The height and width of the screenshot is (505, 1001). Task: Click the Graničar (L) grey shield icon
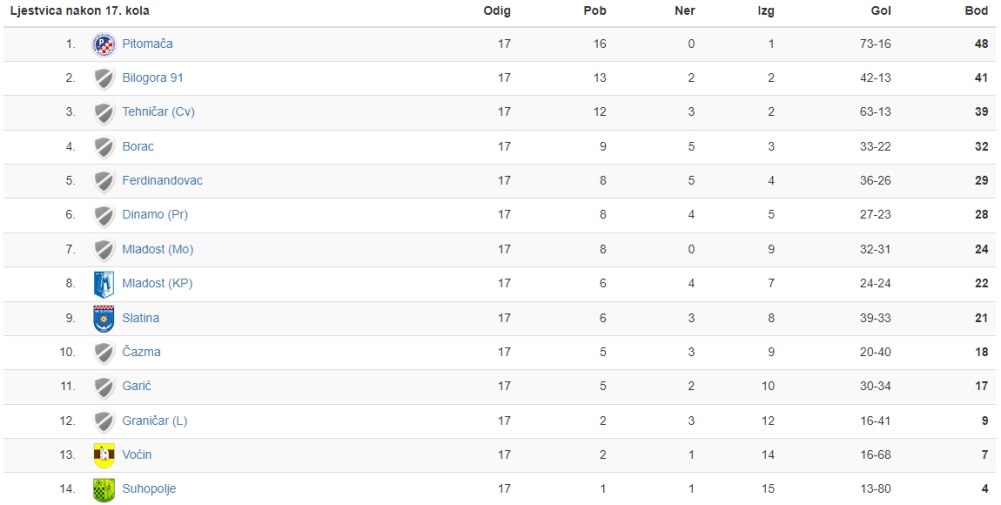pos(104,421)
